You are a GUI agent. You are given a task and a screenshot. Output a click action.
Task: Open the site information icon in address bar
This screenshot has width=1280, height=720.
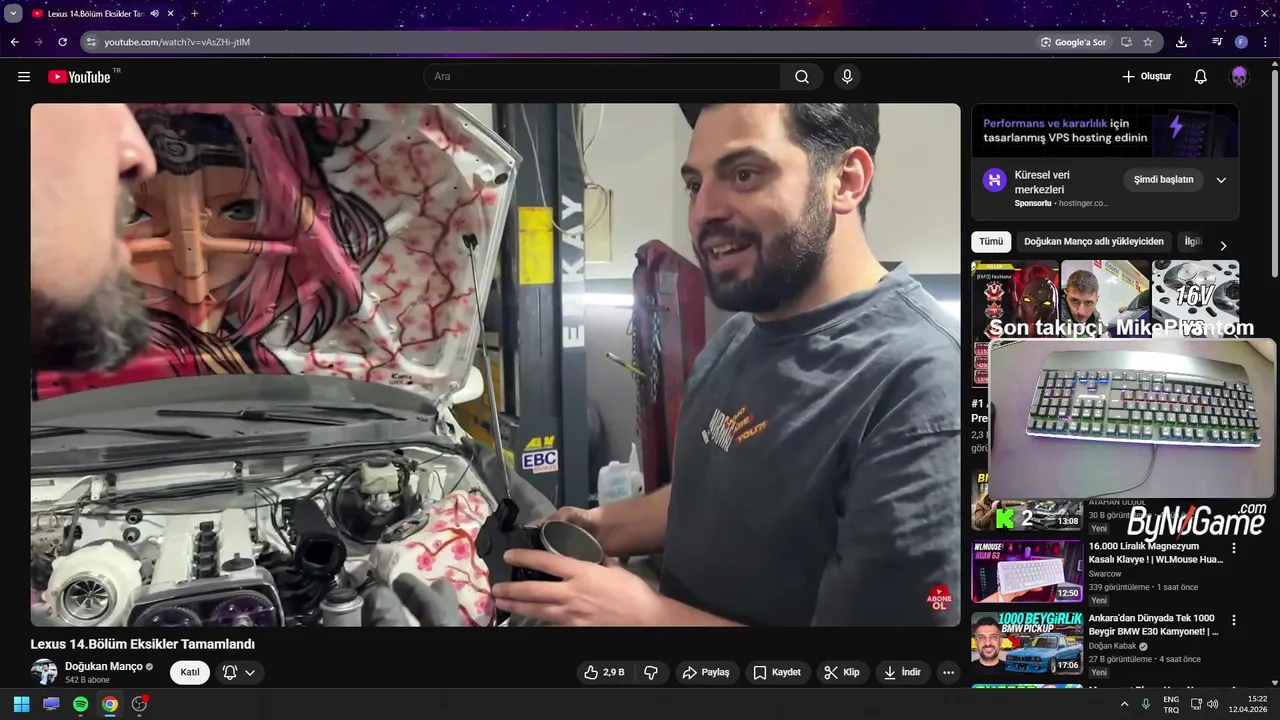(91, 42)
